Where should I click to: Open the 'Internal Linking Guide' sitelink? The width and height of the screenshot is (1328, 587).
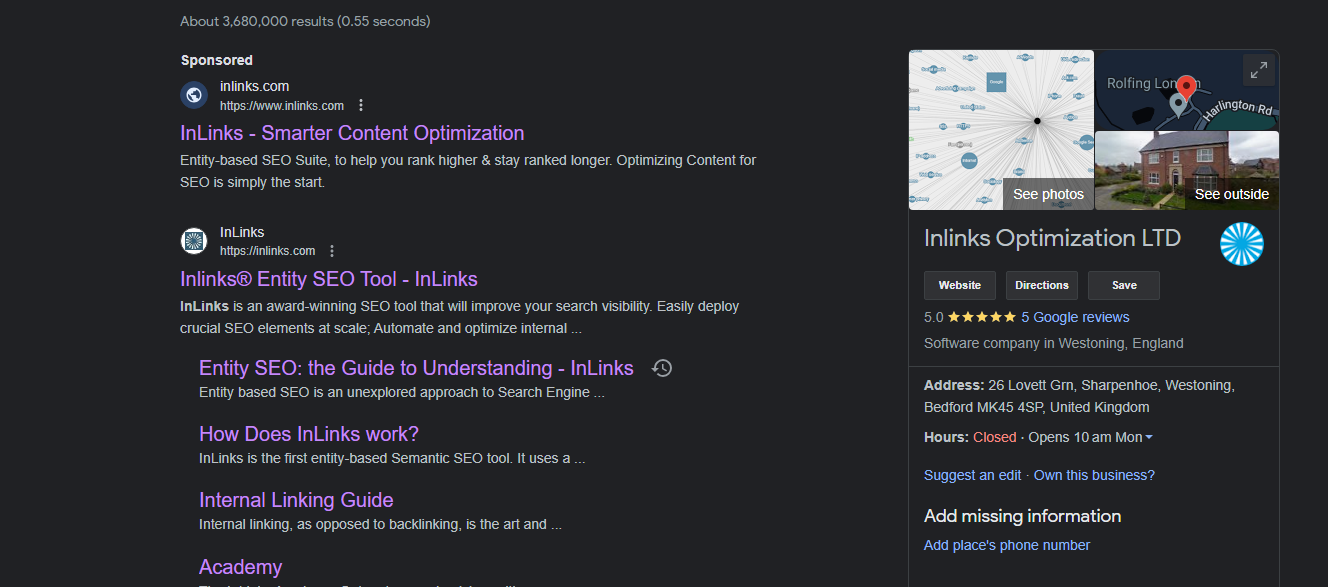pyautogui.click(x=296, y=500)
